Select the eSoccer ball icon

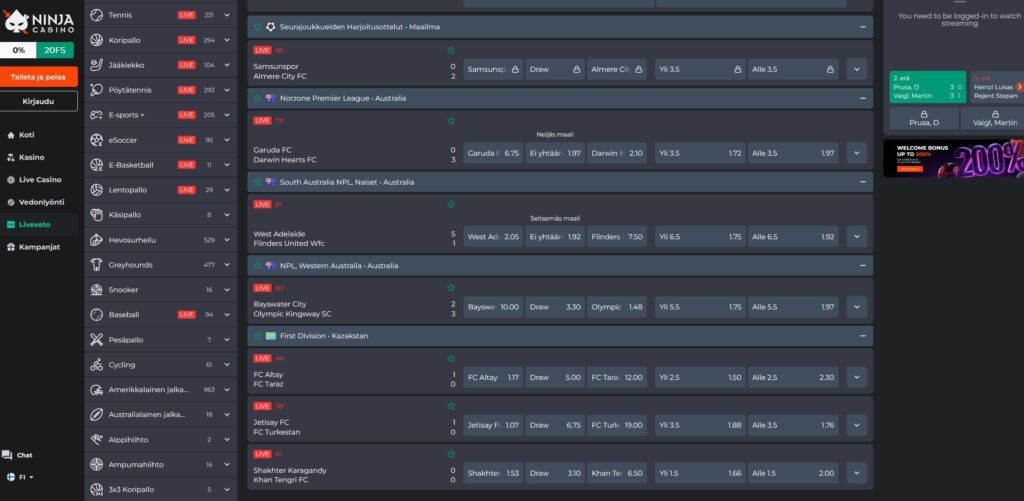(x=97, y=140)
